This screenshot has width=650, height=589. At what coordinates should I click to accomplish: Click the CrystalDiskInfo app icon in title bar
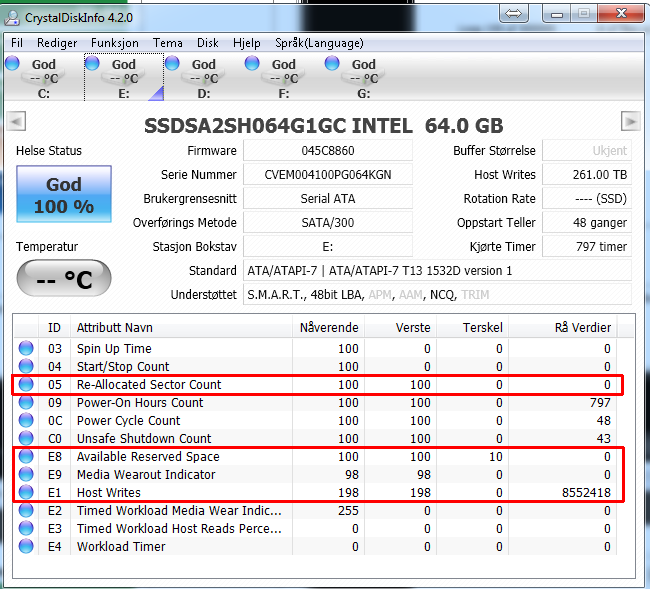point(12,17)
